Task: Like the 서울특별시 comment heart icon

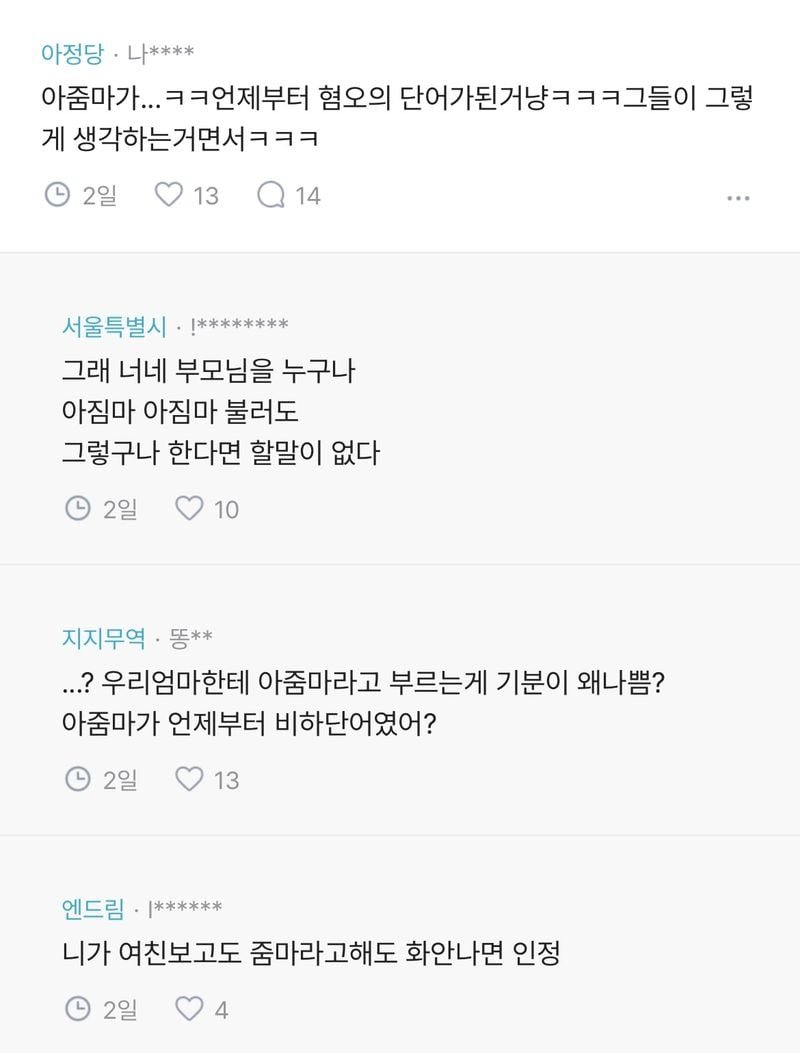Action: click(189, 509)
